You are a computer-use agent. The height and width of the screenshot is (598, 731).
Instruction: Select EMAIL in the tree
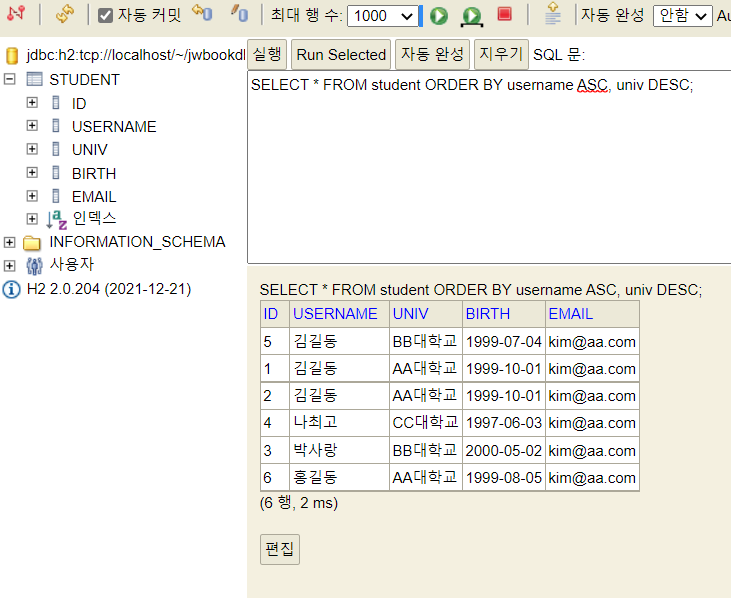click(94, 197)
